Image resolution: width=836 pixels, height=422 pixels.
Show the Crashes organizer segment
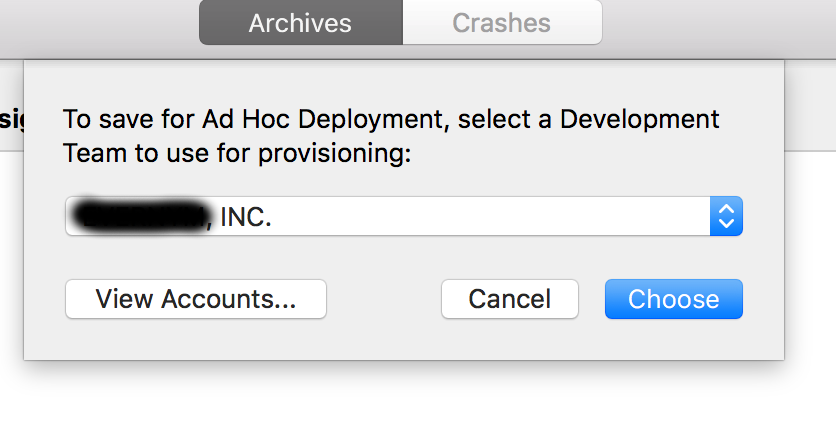[502, 22]
